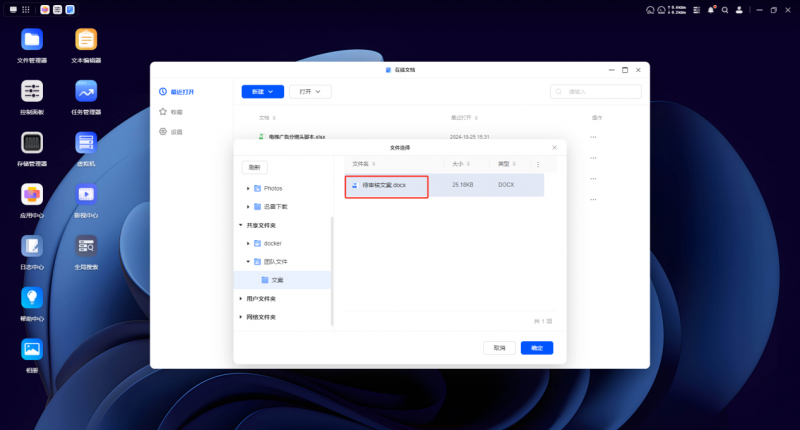The height and width of the screenshot is (430, 800).
Task: Click the network speed indicator
Action: (677, 10)
